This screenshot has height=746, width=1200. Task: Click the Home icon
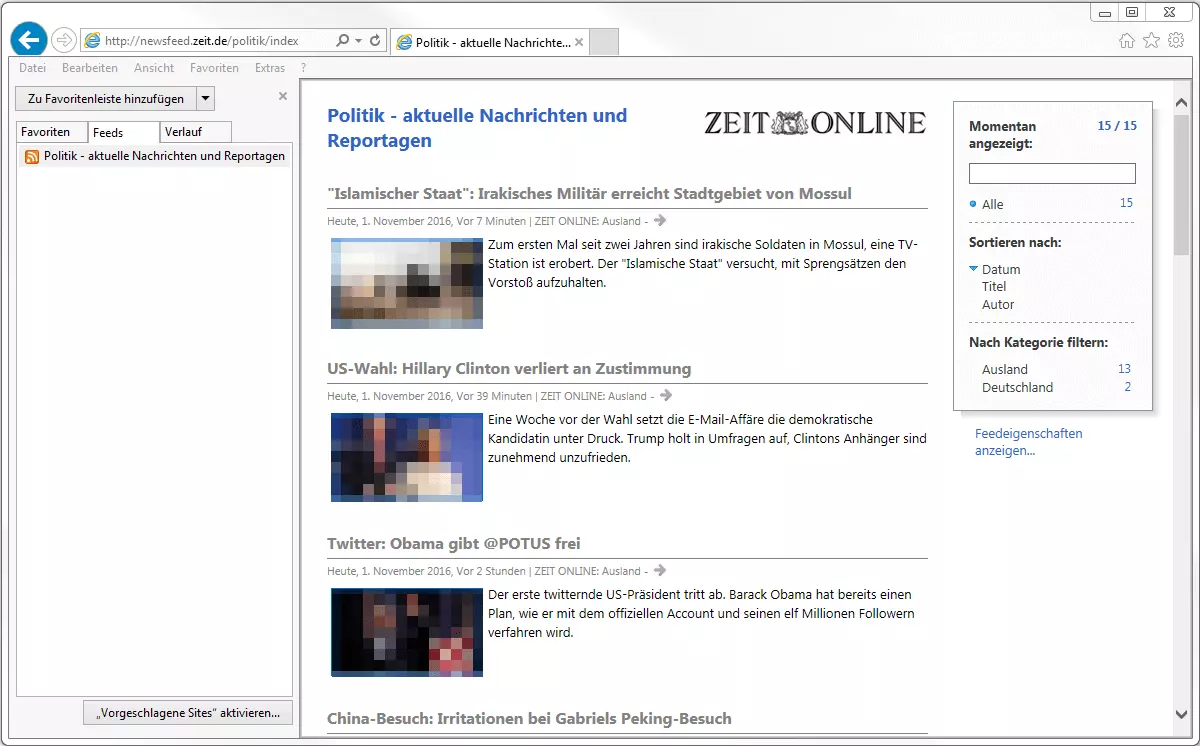1127,41
